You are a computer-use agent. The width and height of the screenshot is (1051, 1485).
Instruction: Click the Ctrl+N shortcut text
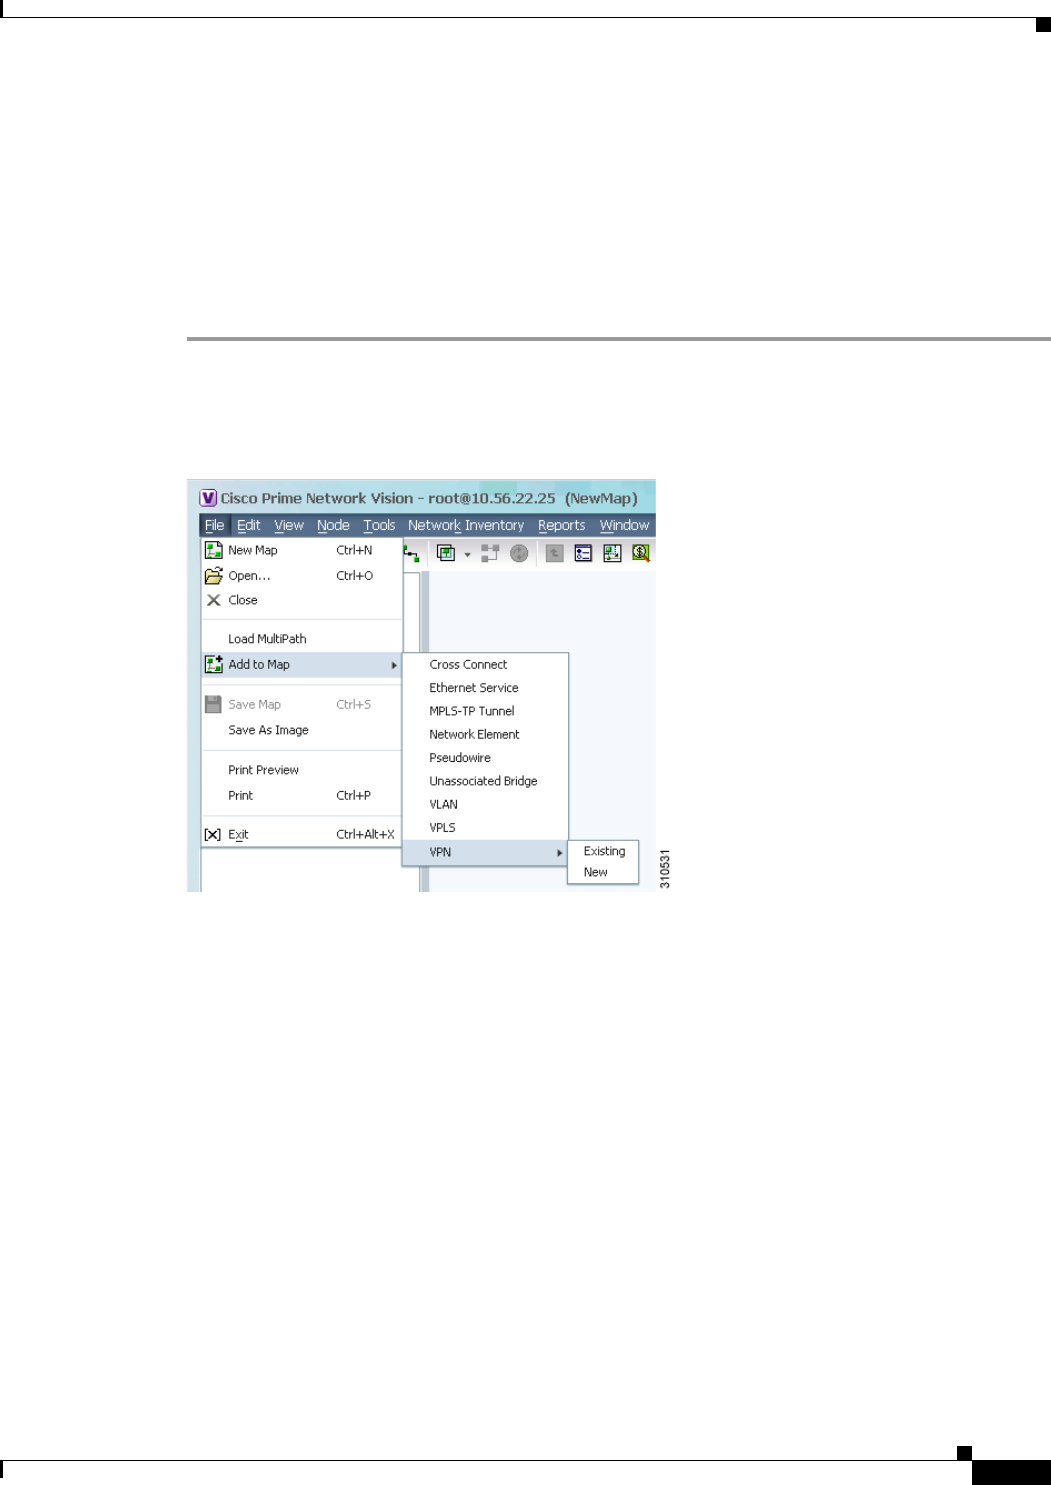[354, 550]
